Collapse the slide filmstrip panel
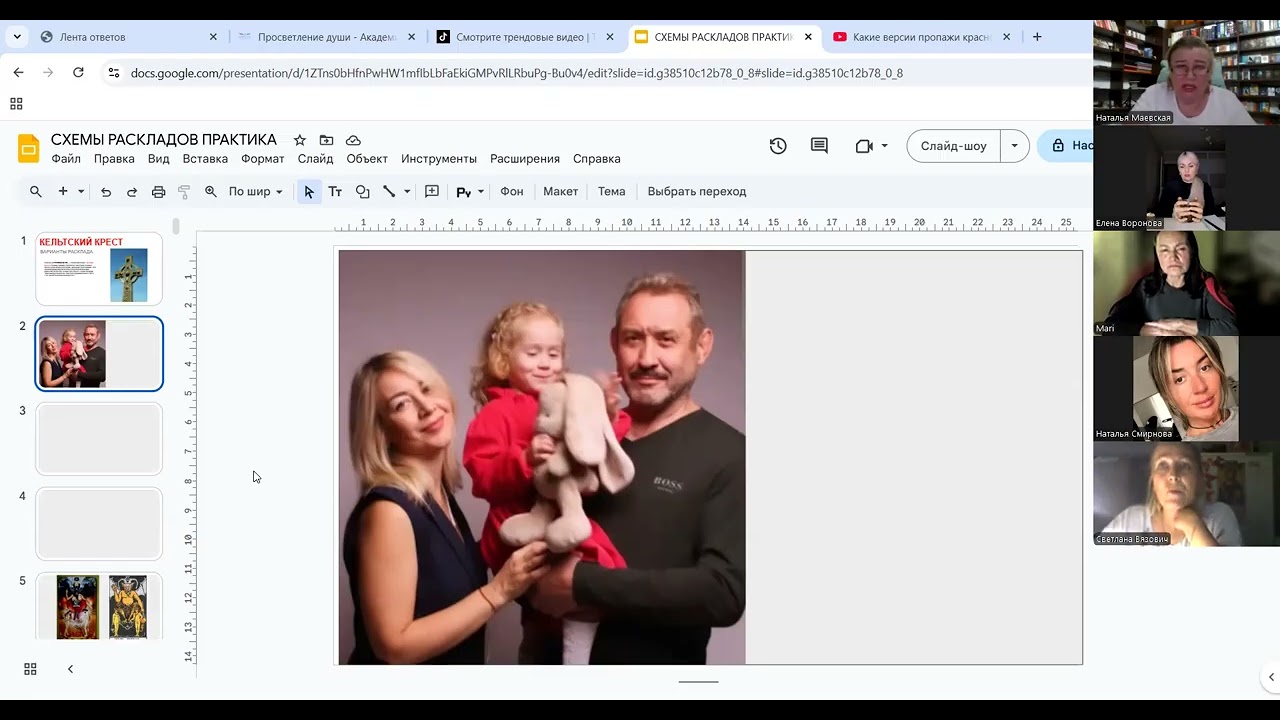 pos(70,669)
